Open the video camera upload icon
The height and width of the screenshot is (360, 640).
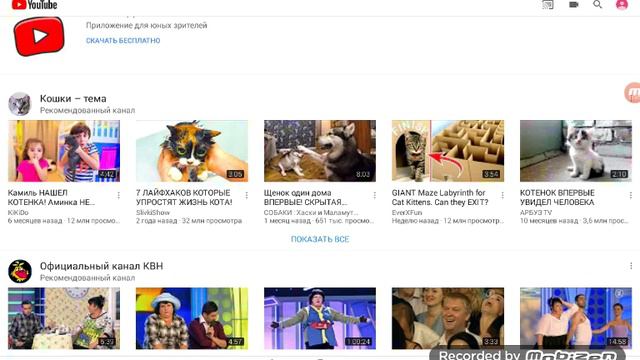point(573,4)
